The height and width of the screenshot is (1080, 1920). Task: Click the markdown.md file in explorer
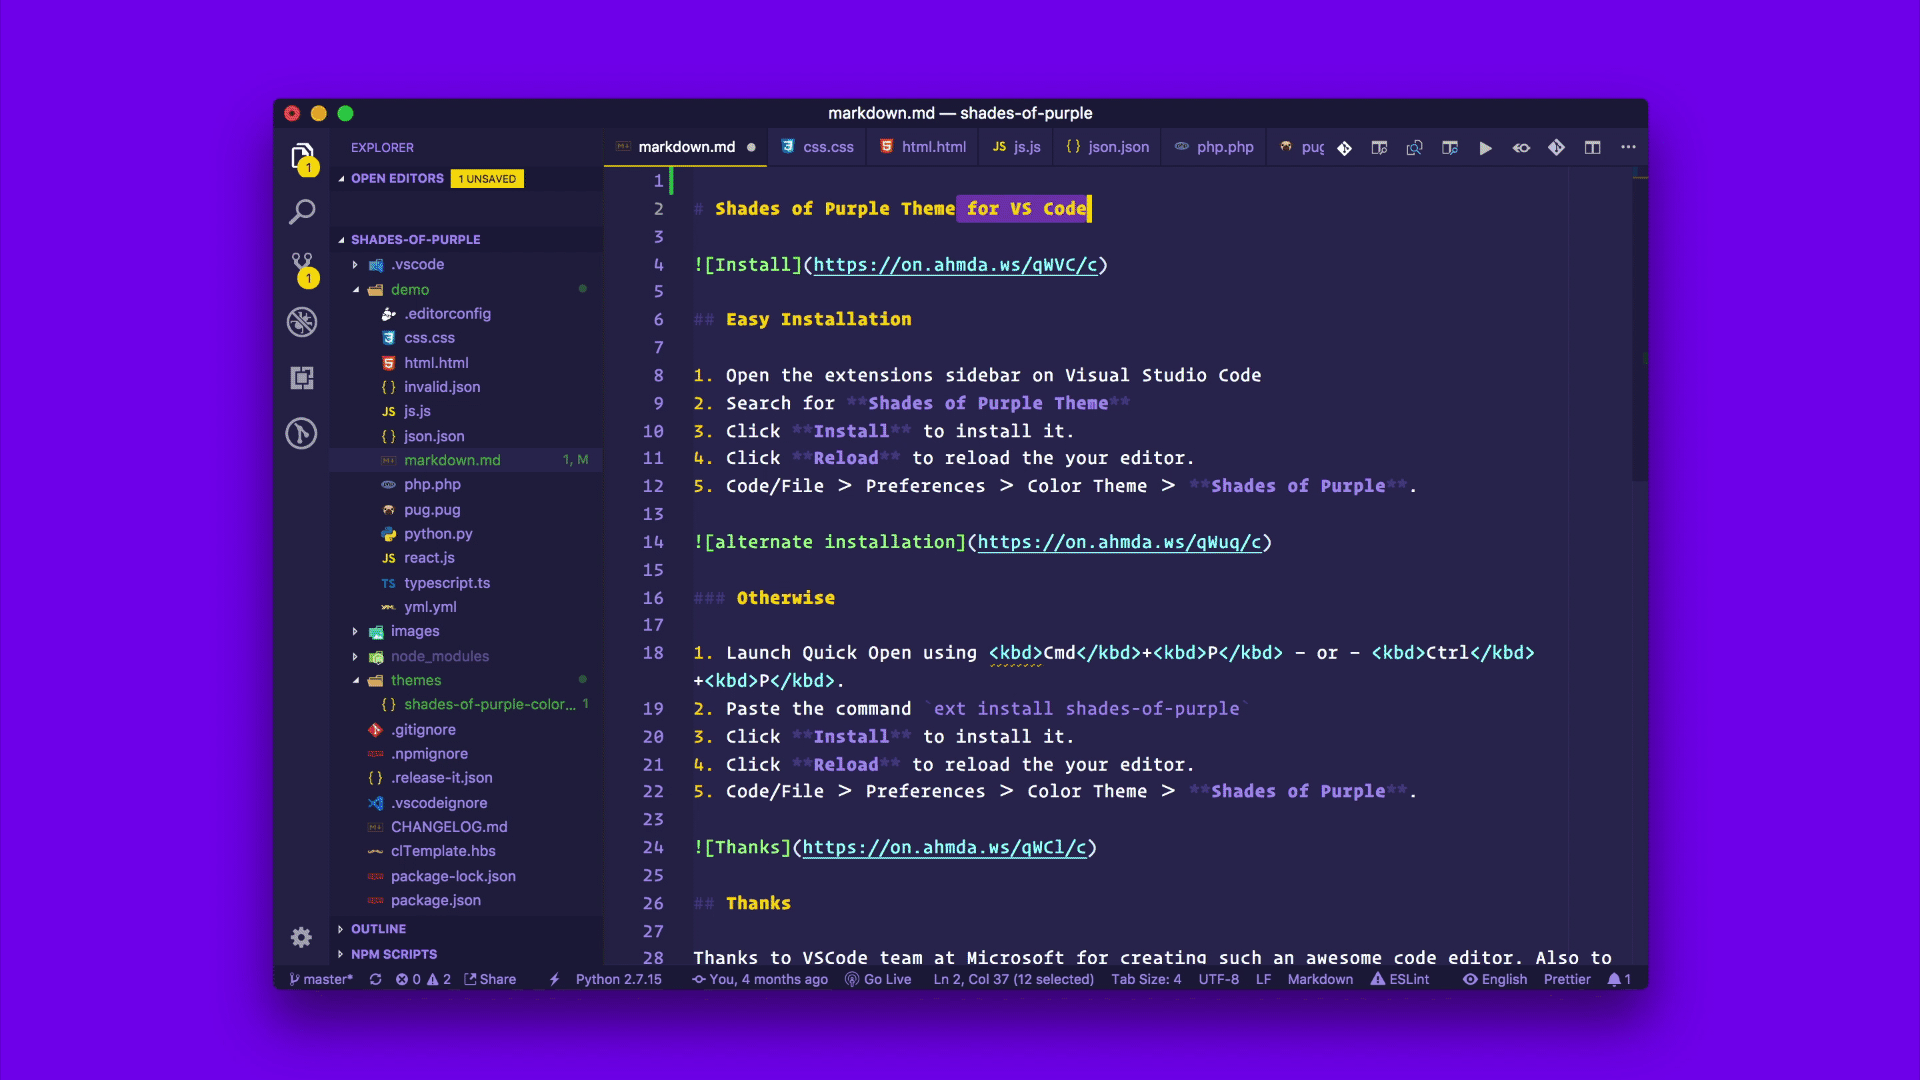click(x=452, y=459)
